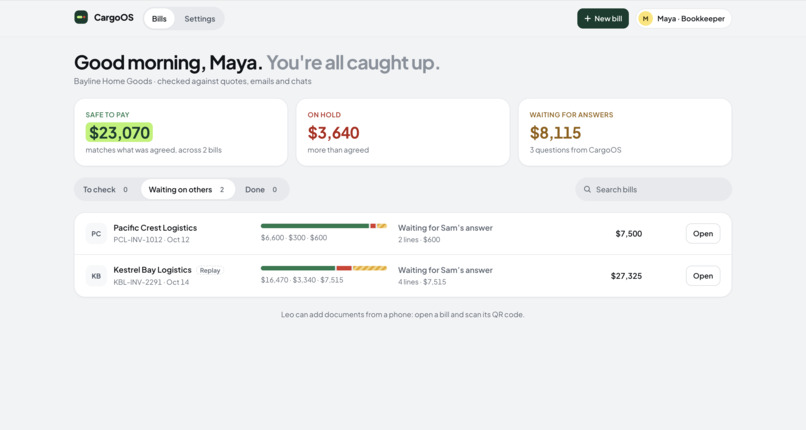Image resolution: width=806 pixels, height=430 pixels.
Task: Click the Safe to pay $23,070 card
Action: pyautogui.click(x=181, y=133)
